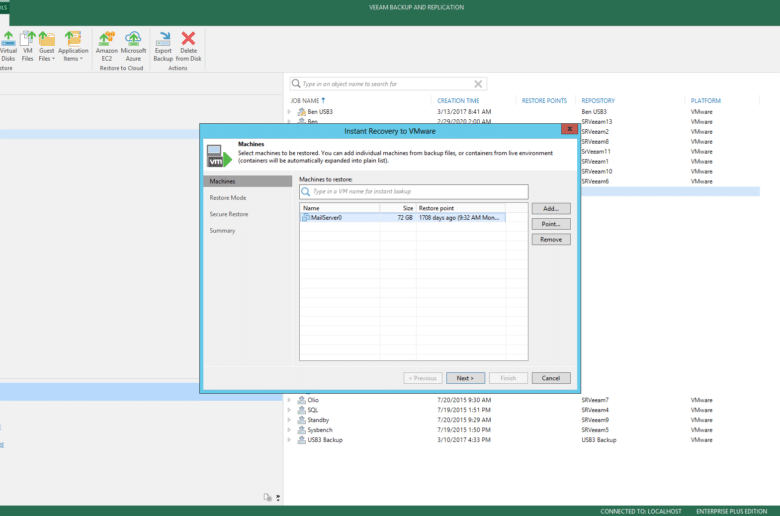Sort by the Creation Time column
This screenshot has height=516, width=780.
[x=458, y=101]
